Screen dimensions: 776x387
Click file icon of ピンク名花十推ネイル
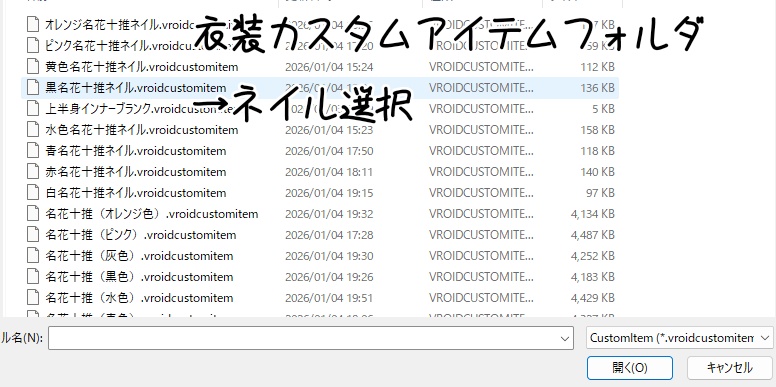pos(33,46)
